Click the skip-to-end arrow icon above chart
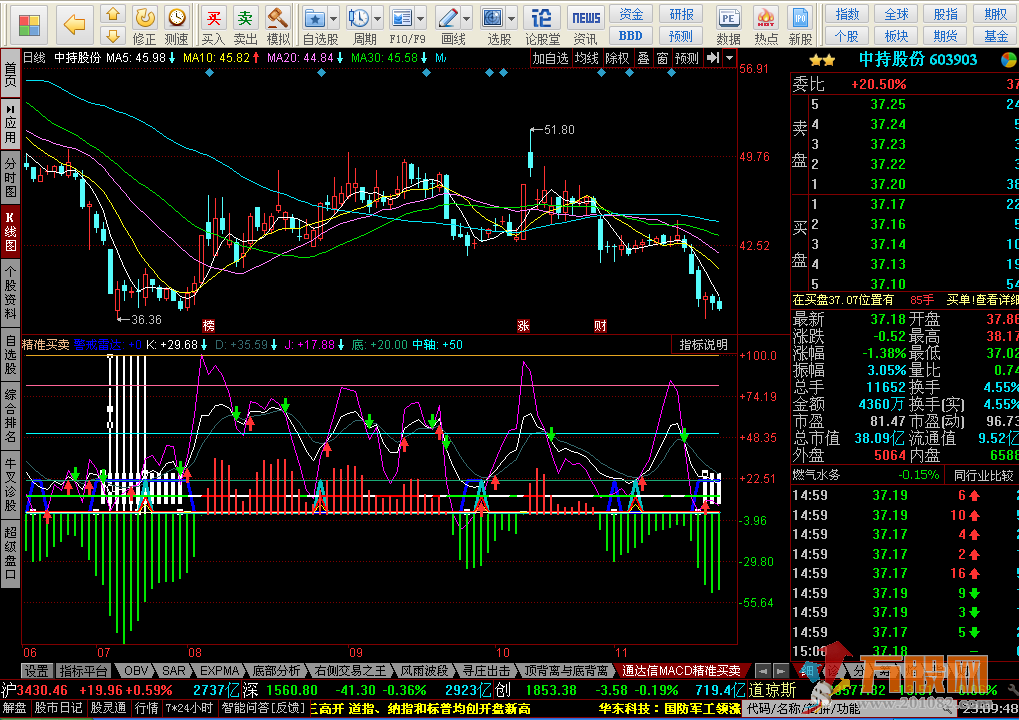Image resolution: width=1019 pixels, height=720 pixels. click(713, 58)
